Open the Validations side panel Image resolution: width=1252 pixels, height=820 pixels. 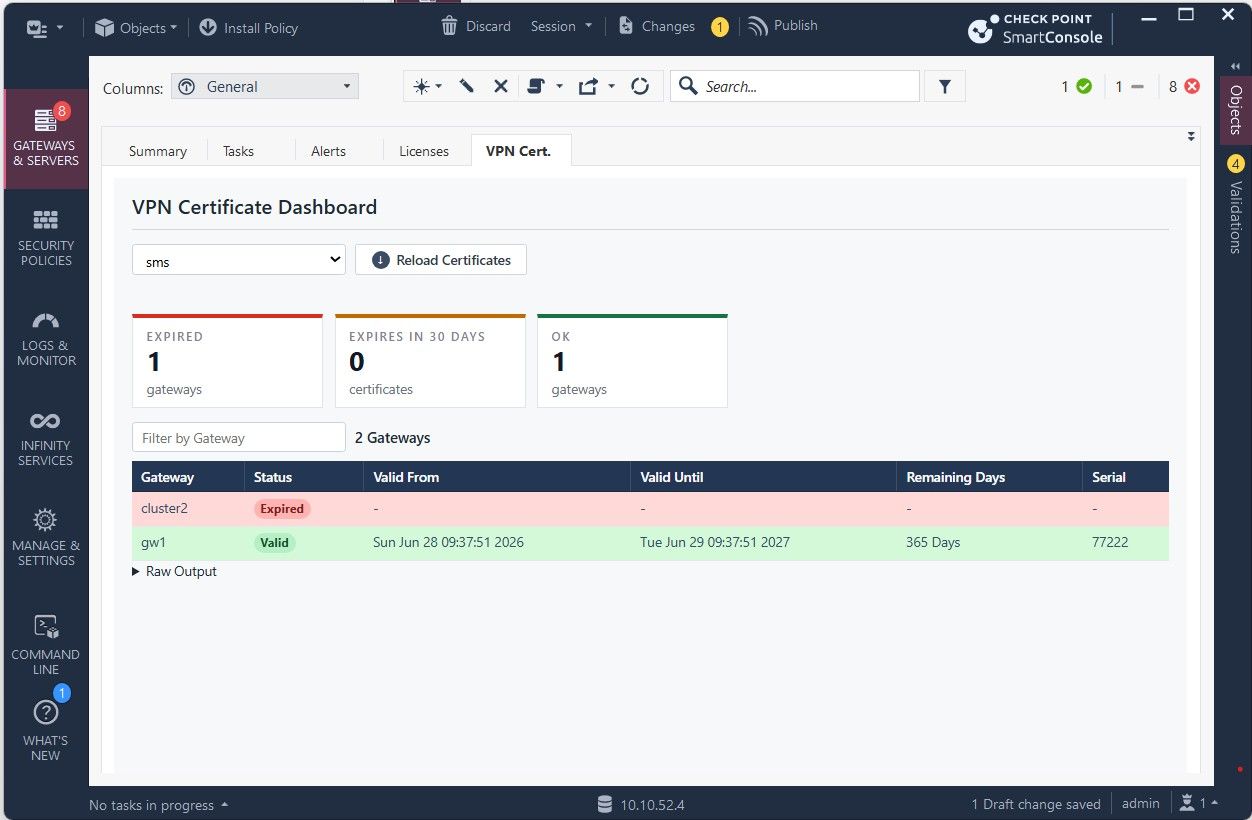1235,205
